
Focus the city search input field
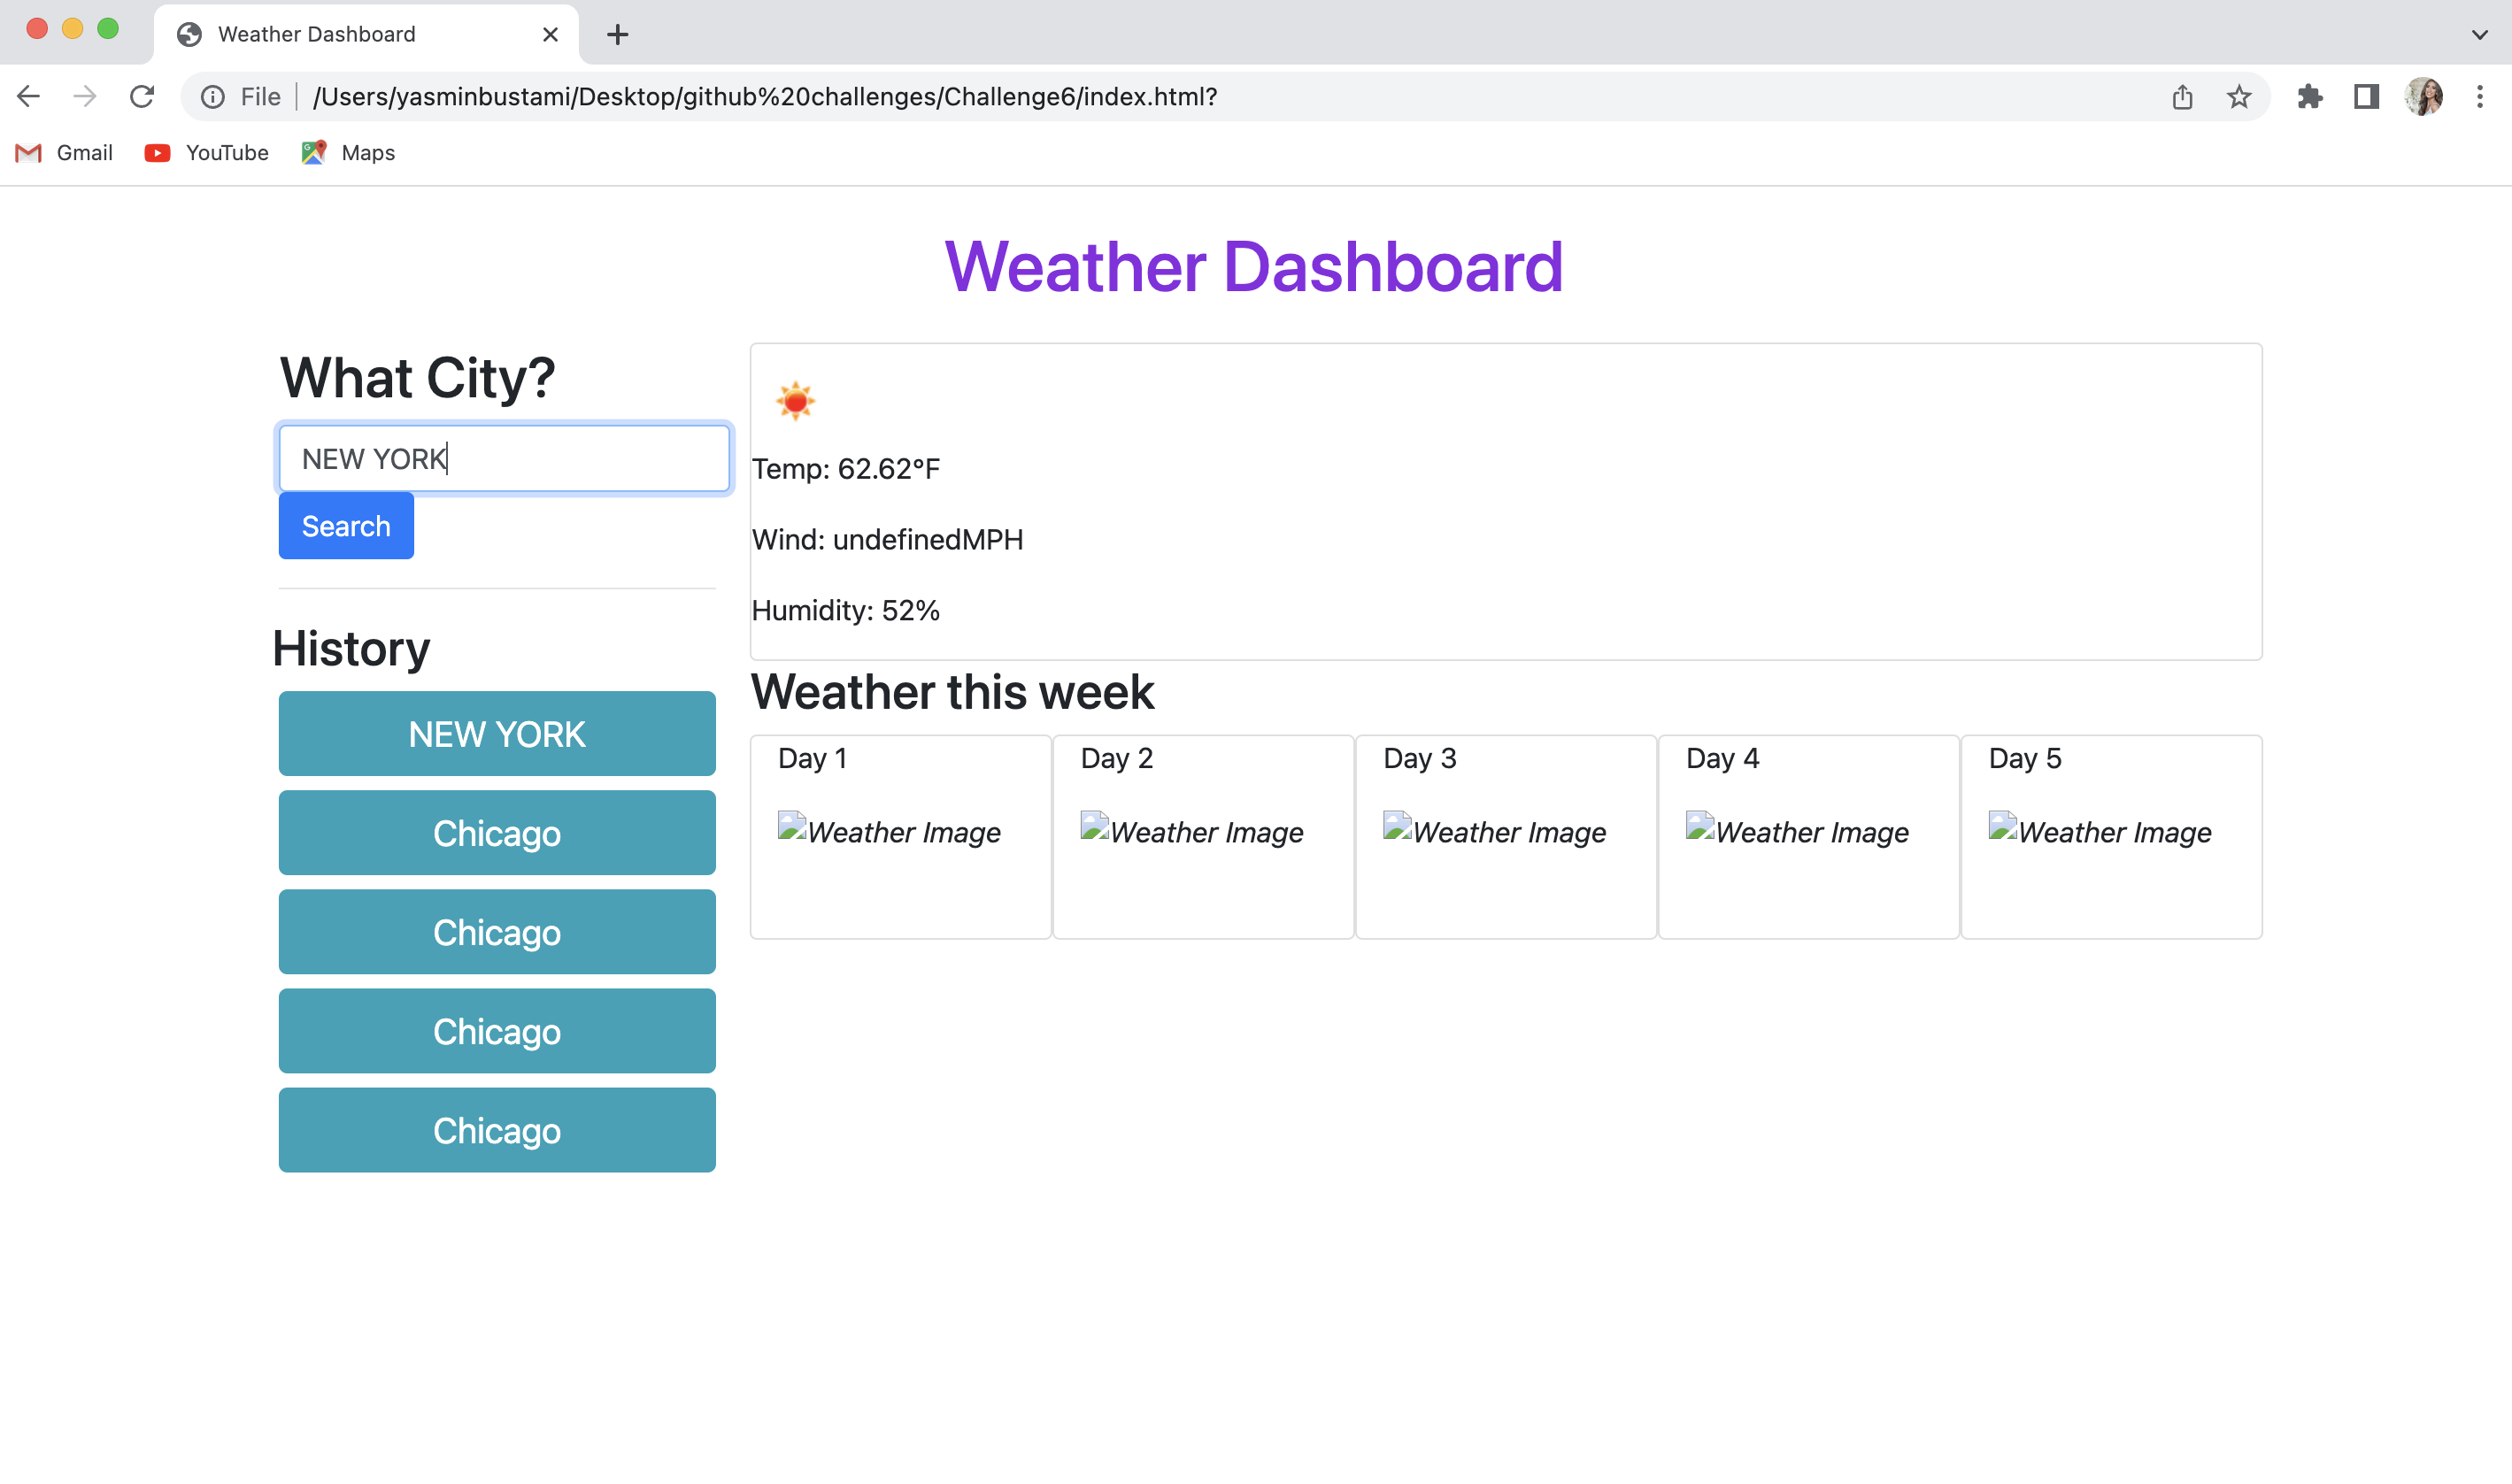point(504,459)
